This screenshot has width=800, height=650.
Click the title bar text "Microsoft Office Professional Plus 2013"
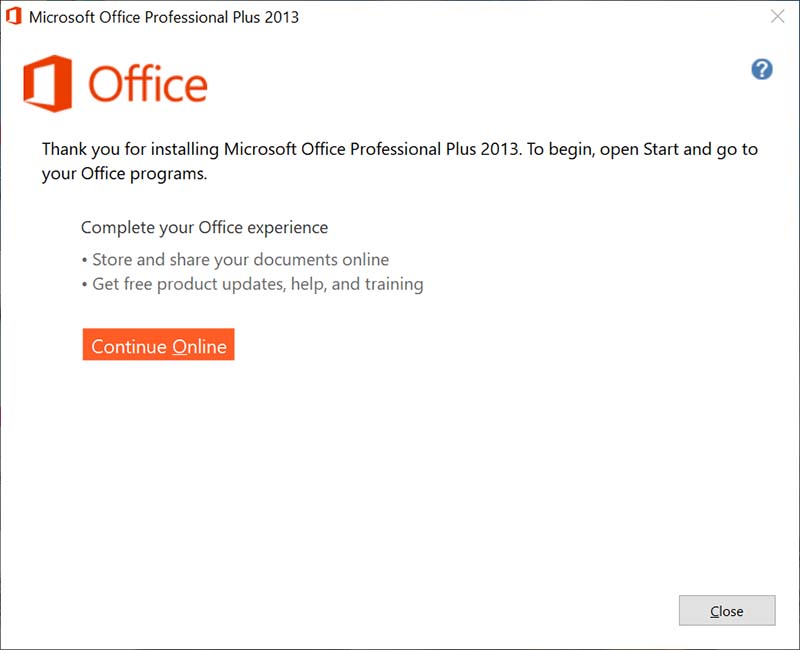coord(164,17)
